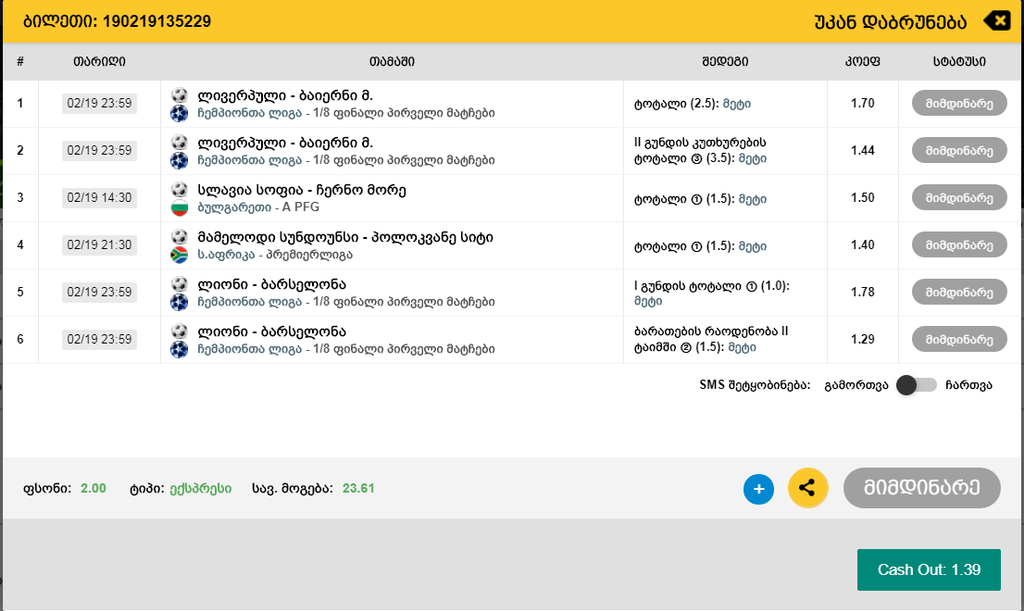The width and height of the screenshot is (1024, 611).
Task: Click stake value 2.00
Action: (x=93, y=488)
